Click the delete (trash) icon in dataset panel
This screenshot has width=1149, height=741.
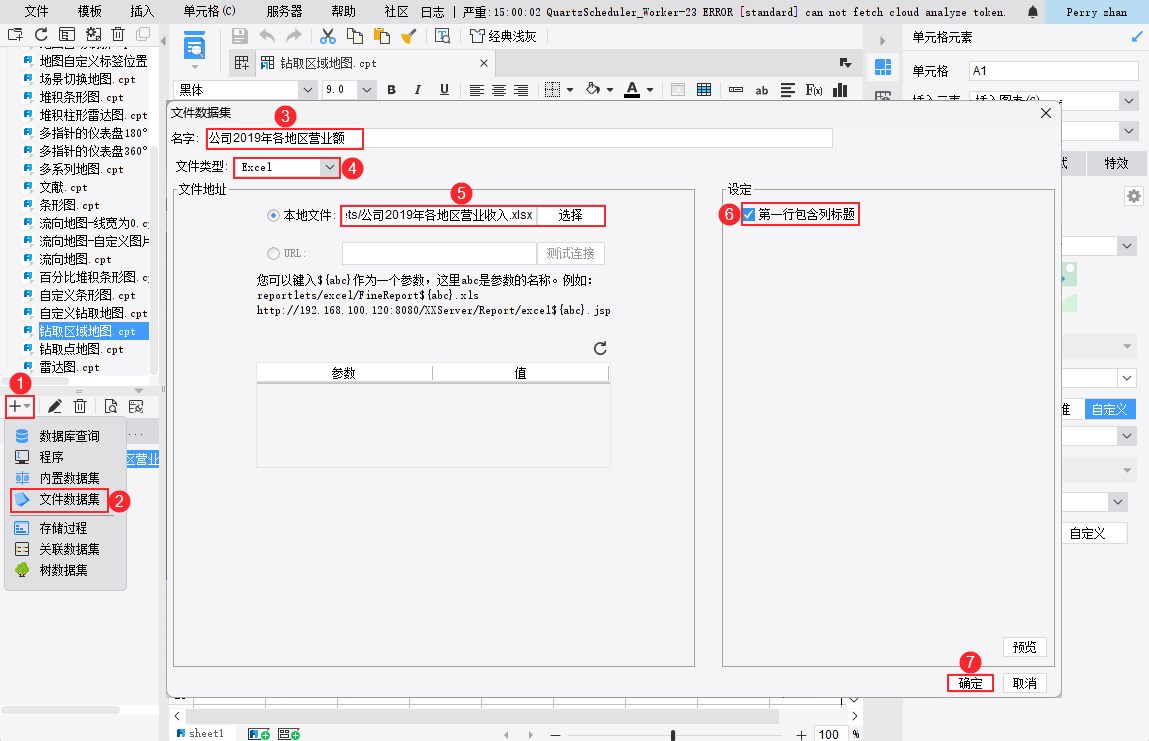(80, 405)
